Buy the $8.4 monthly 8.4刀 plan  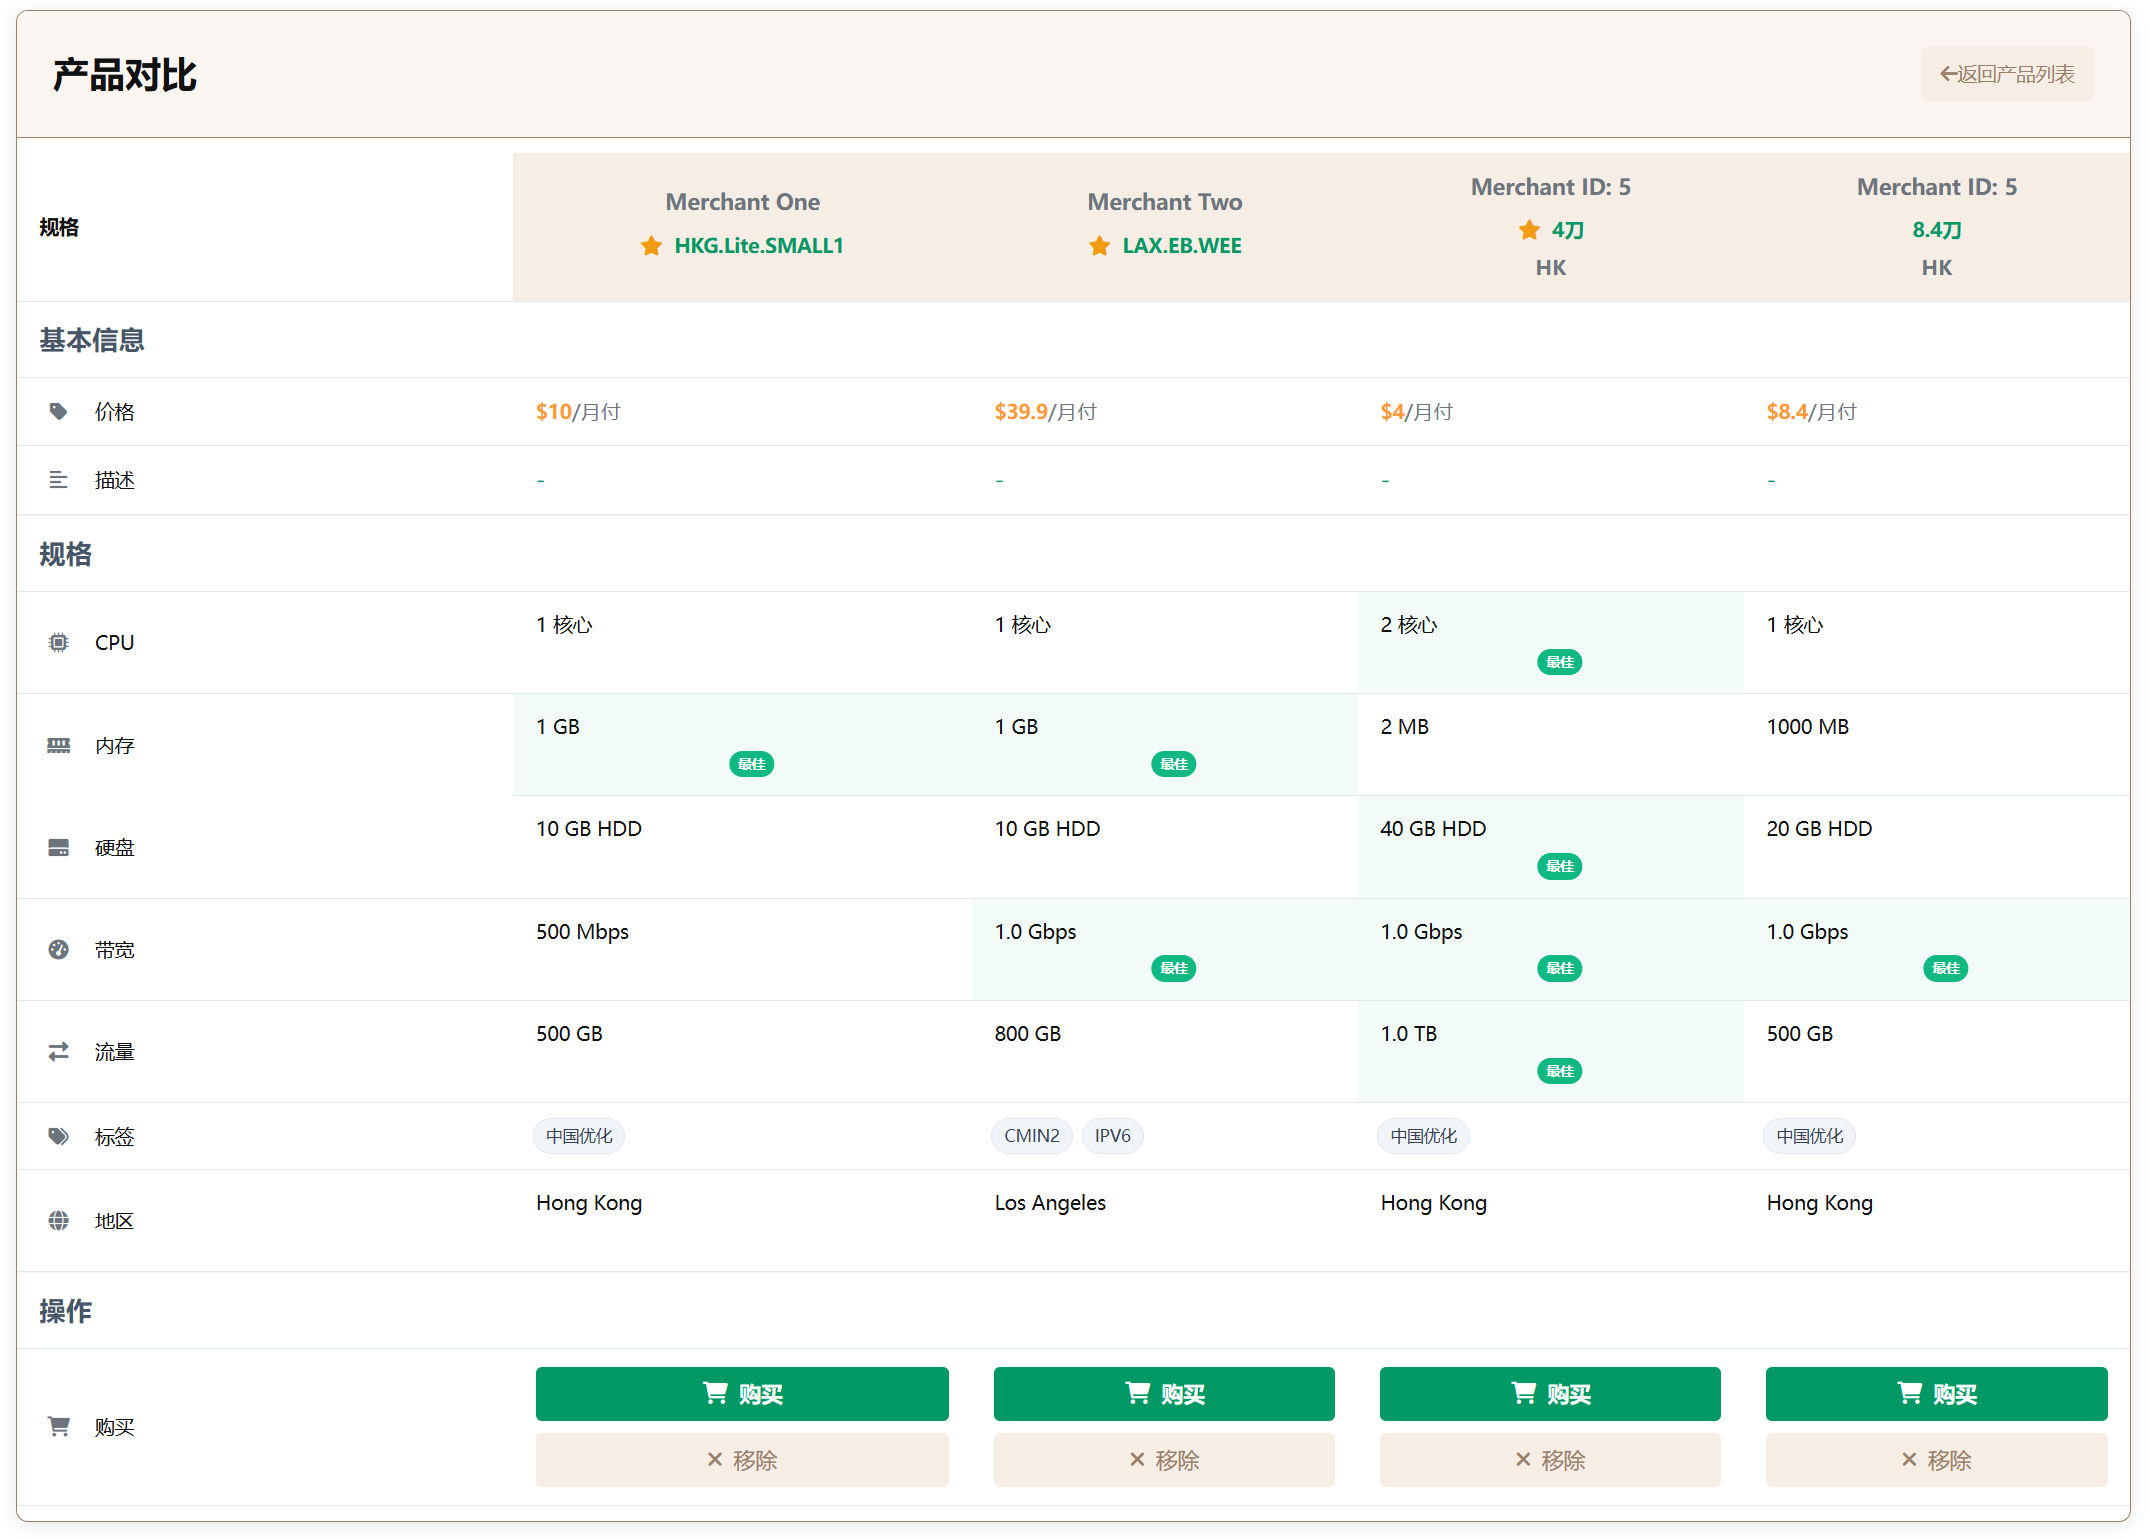point(1936,1394)
